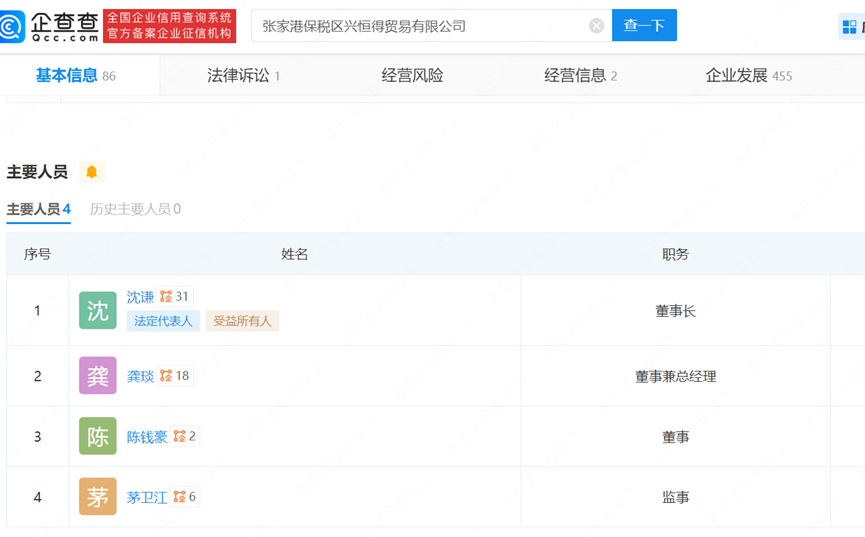865x537 pixels.
Task: Switch to the 法律诉讼 tab
Action: (x=244, y=76)
